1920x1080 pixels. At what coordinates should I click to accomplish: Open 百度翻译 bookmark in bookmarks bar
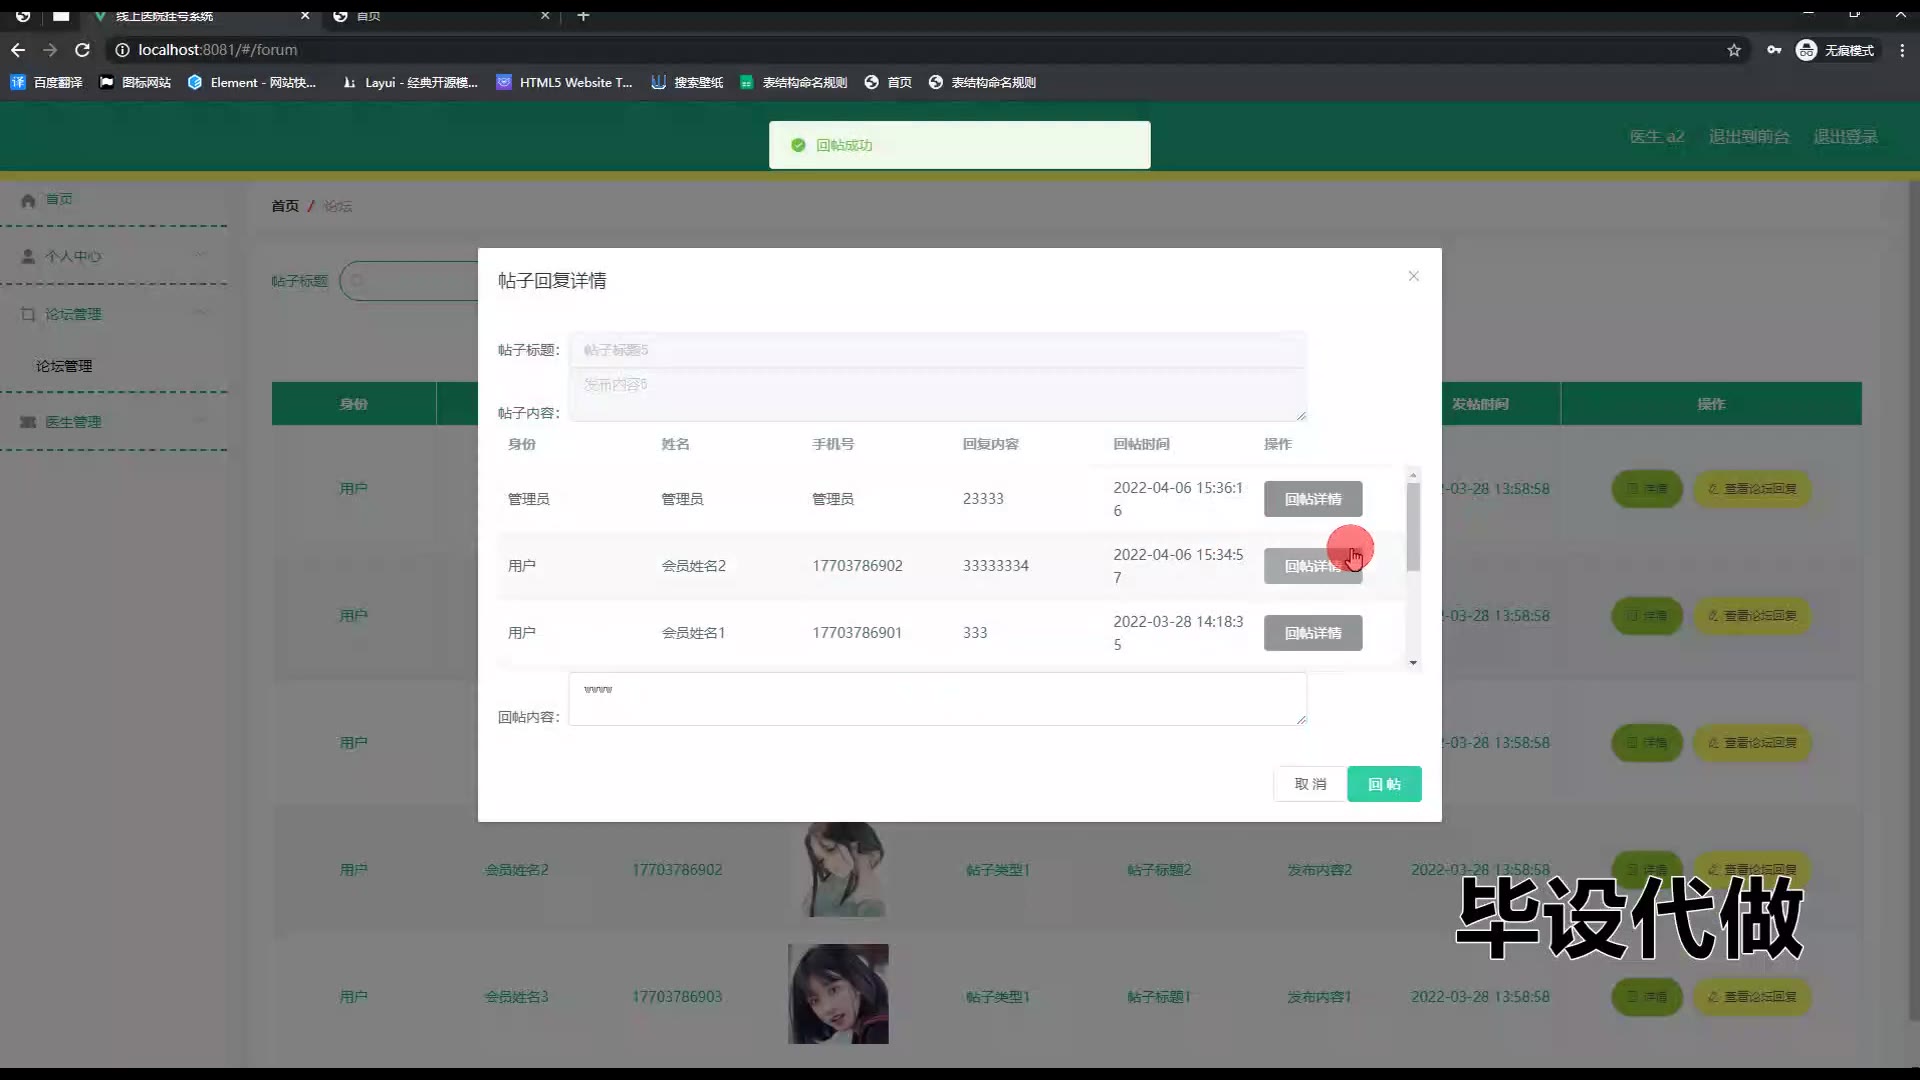pos(46,82)
